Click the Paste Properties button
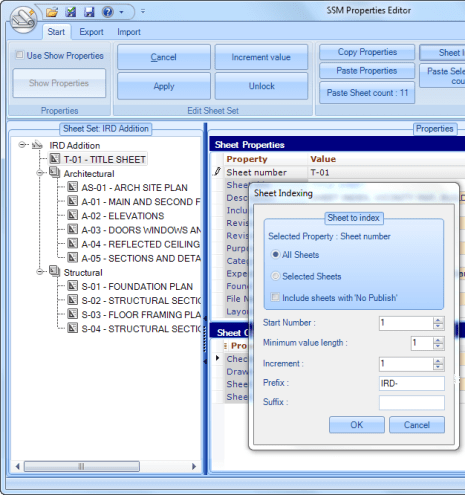 click(x=367, y=71)
